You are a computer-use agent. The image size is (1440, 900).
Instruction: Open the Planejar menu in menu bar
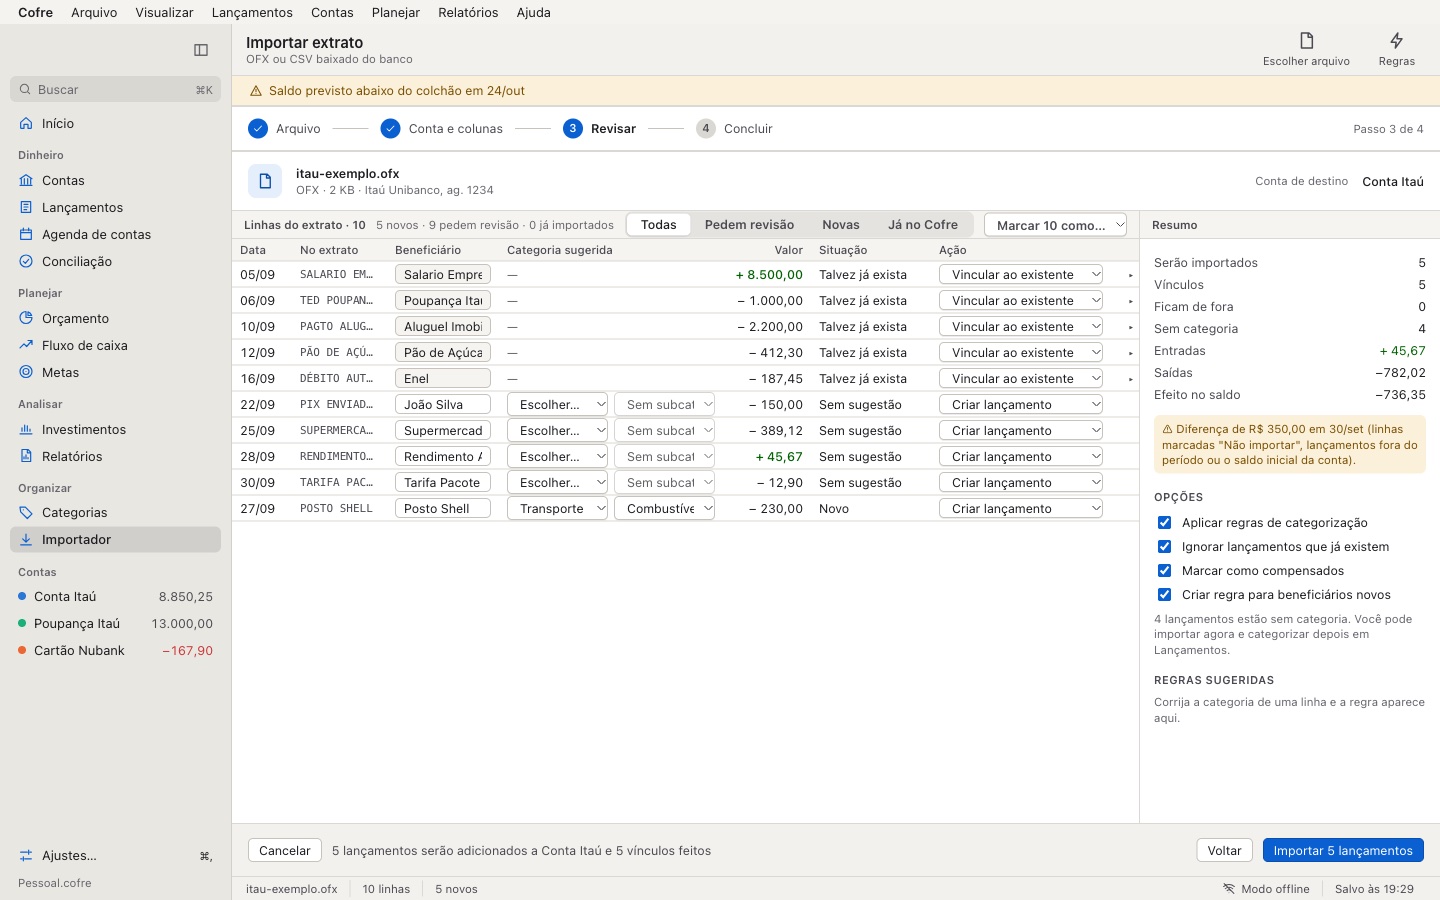[396, 12]
